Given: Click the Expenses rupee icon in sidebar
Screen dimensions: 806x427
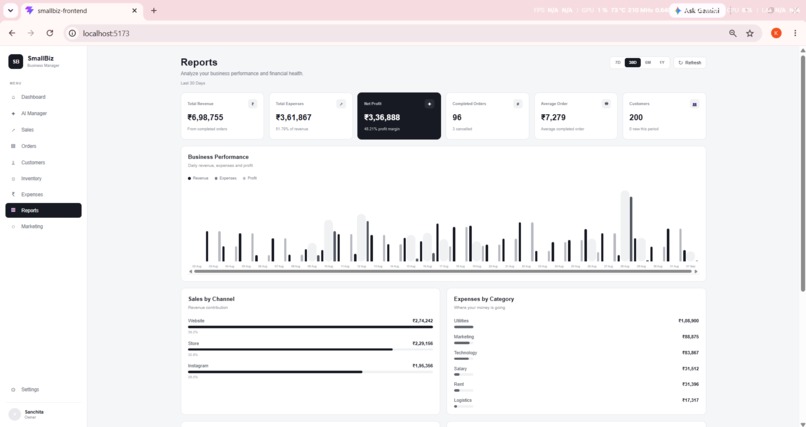Looking at the screenshot, I should click(x=13, y=195).
